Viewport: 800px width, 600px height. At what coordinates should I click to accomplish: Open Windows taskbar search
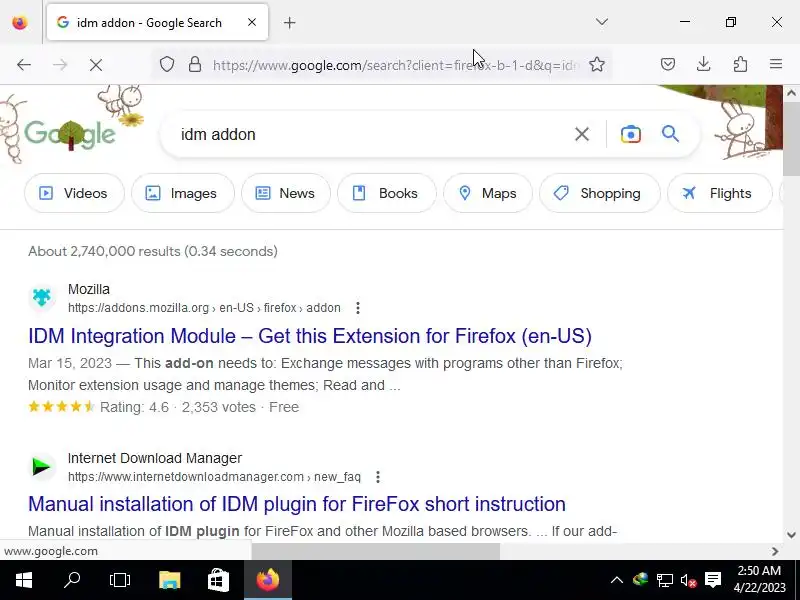coord(72,580)
